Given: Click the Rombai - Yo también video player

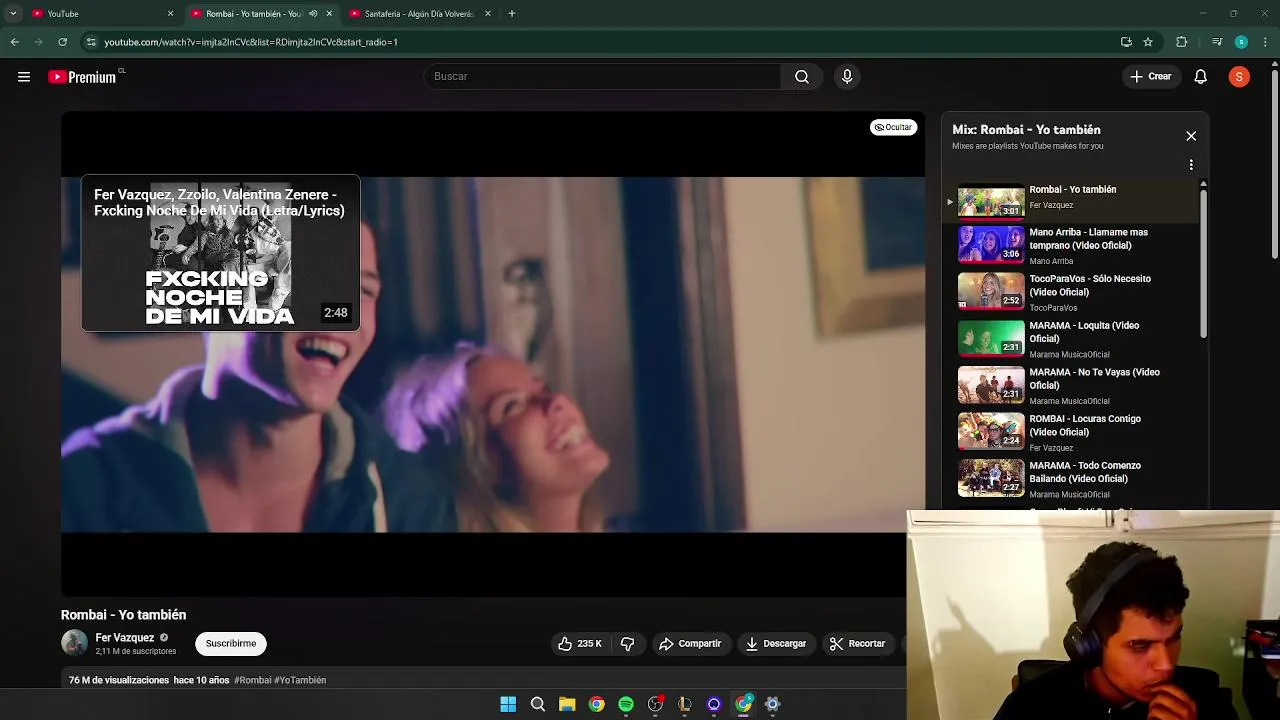Looking at the screenshot, I should [x=493, y=354].
